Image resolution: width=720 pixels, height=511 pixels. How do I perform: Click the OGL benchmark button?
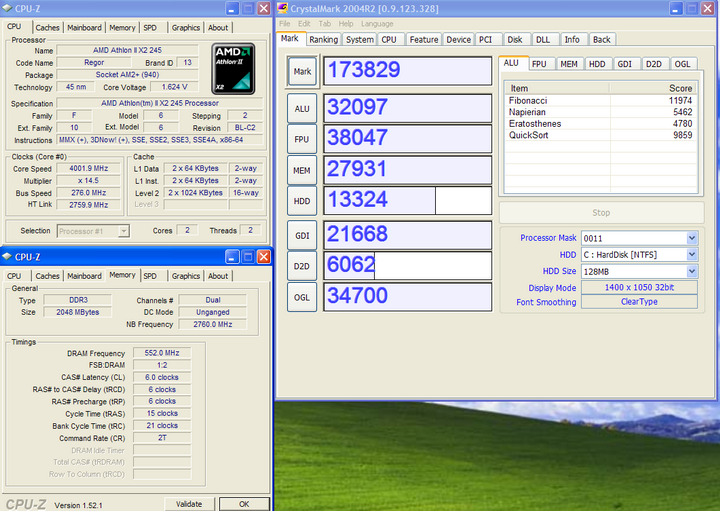(x=302, y=297)
